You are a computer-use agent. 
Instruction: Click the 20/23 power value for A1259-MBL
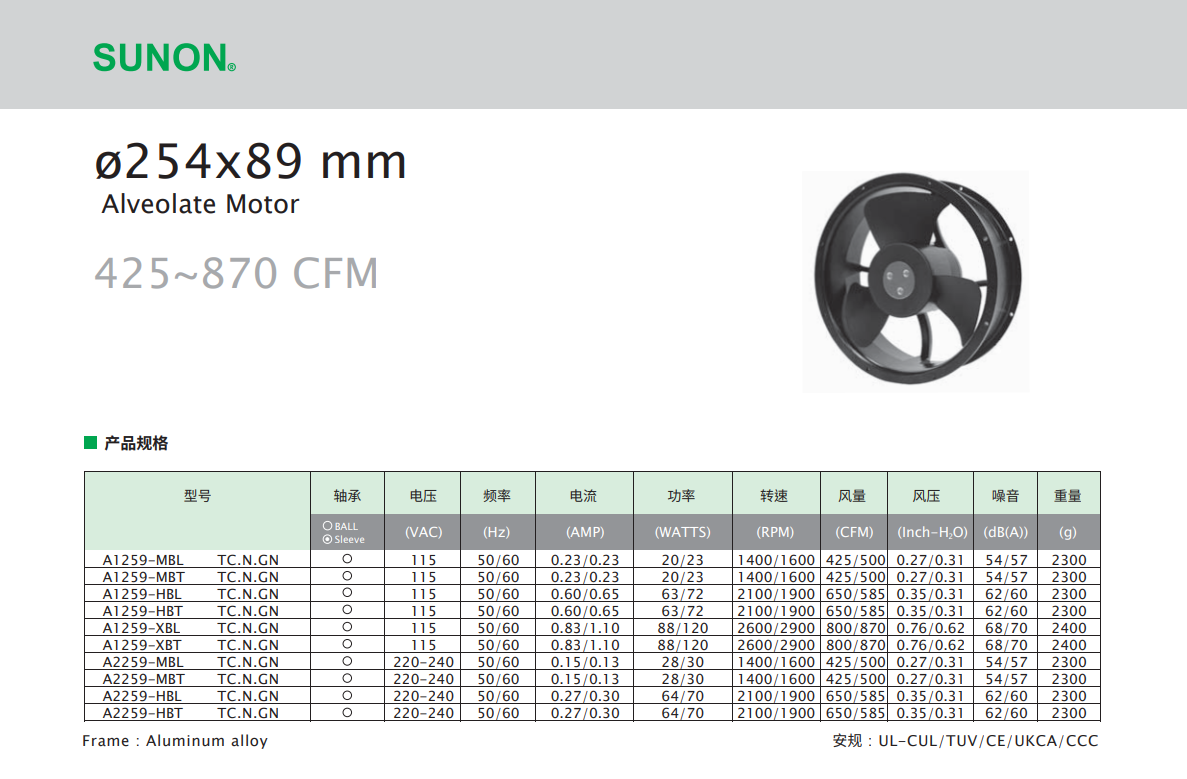(683, 560)
